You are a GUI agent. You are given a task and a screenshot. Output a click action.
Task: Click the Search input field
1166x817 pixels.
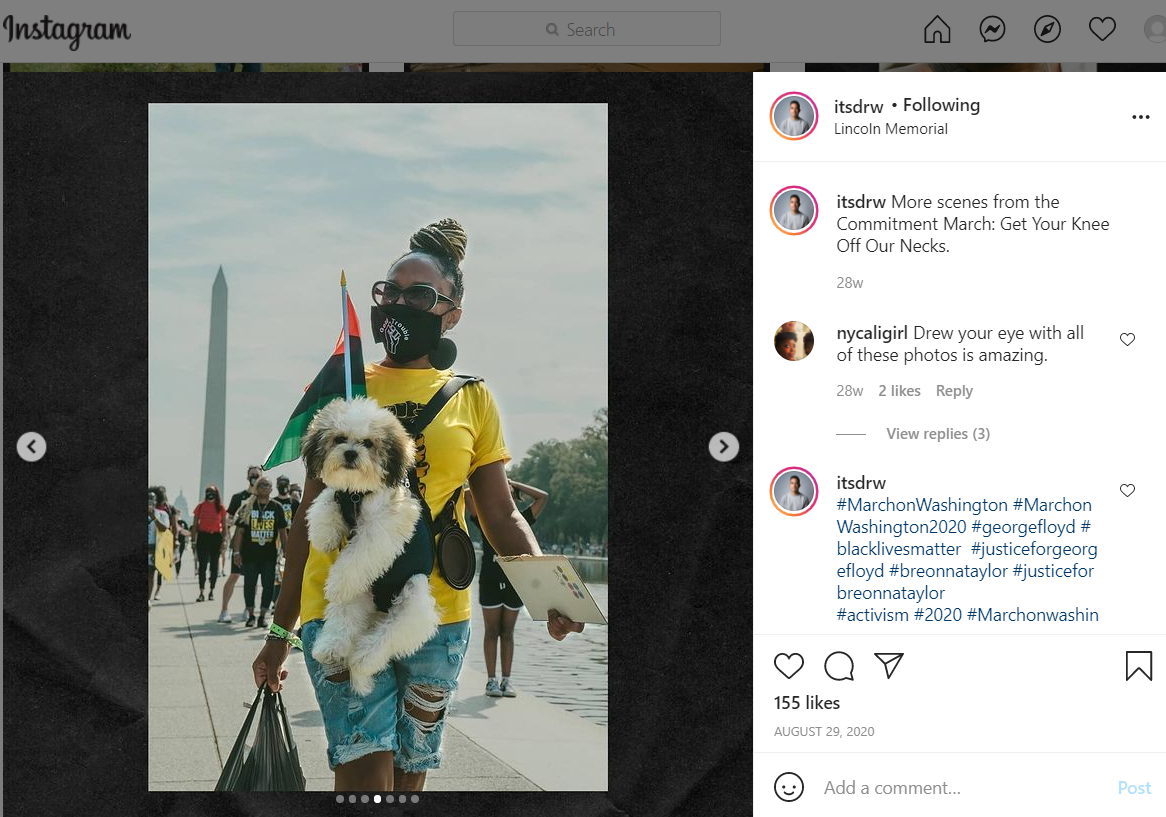pyautogui.click(x=587, y=30)
